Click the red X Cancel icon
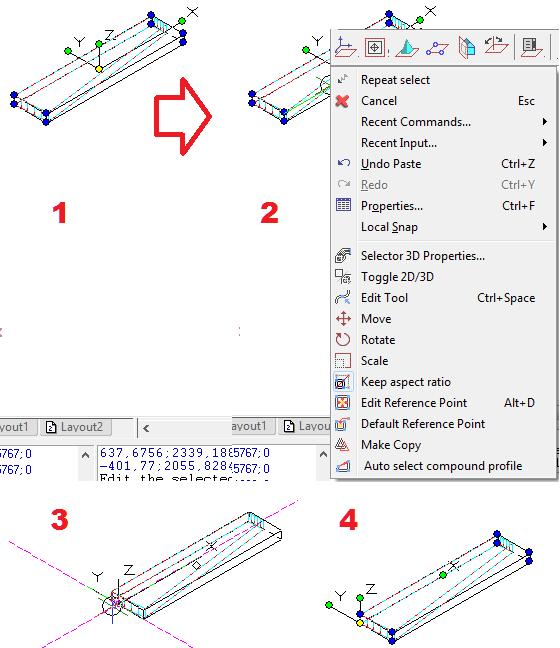The image size is (560, 648). click(x=342, y=101)
